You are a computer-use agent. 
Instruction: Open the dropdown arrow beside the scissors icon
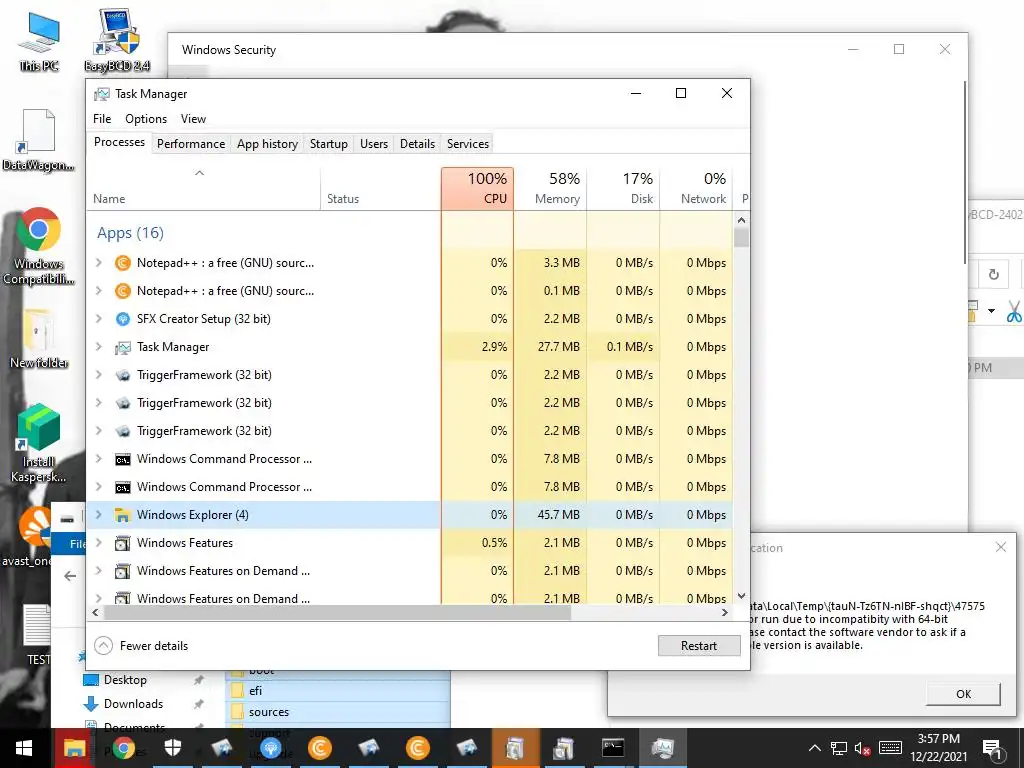pos(991,311)
